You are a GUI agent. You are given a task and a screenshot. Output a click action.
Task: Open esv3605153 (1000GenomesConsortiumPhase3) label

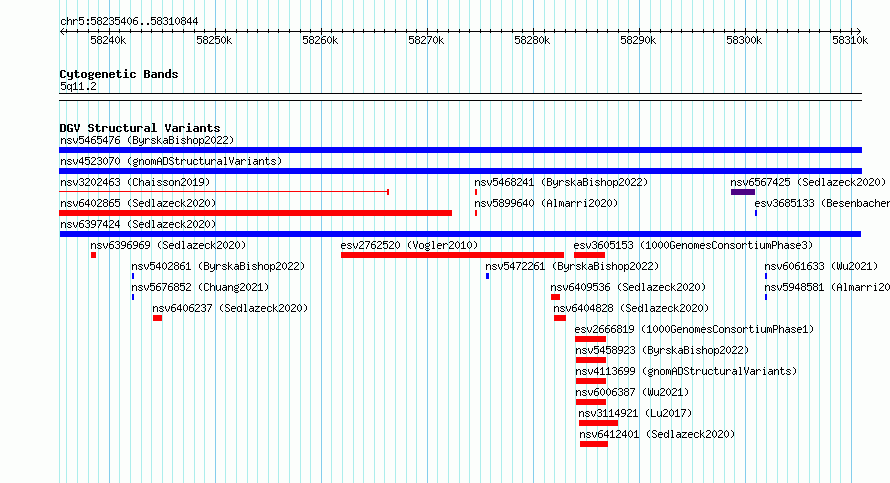click(693, 245)
